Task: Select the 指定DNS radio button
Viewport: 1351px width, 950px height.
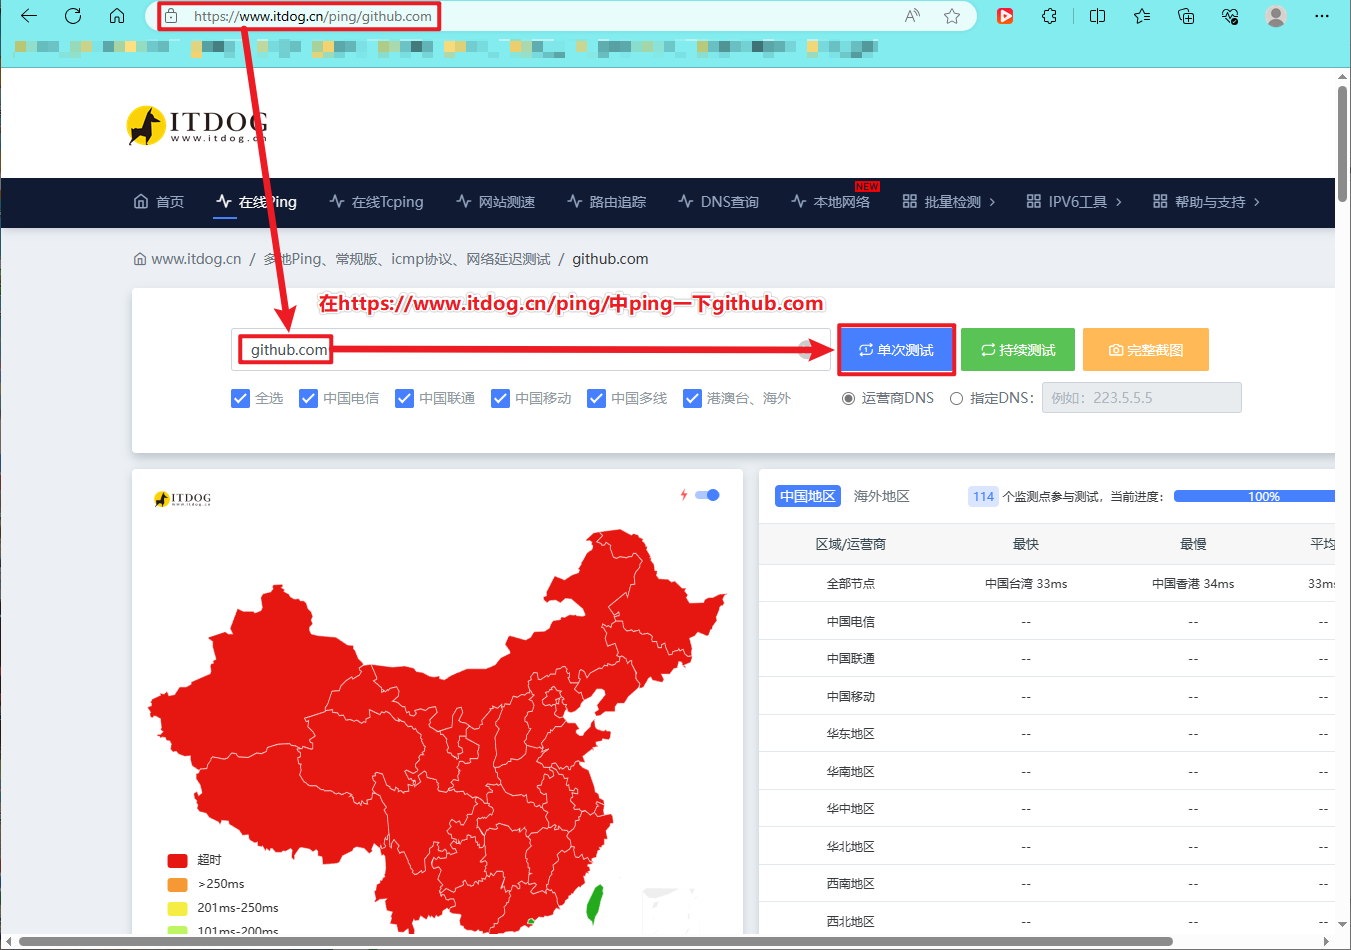Action: point(956,398)
